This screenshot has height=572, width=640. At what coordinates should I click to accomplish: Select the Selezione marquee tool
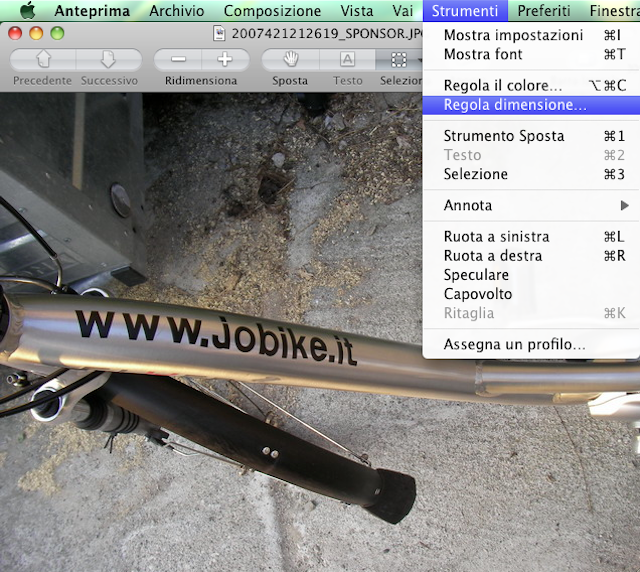click(399, 60)
